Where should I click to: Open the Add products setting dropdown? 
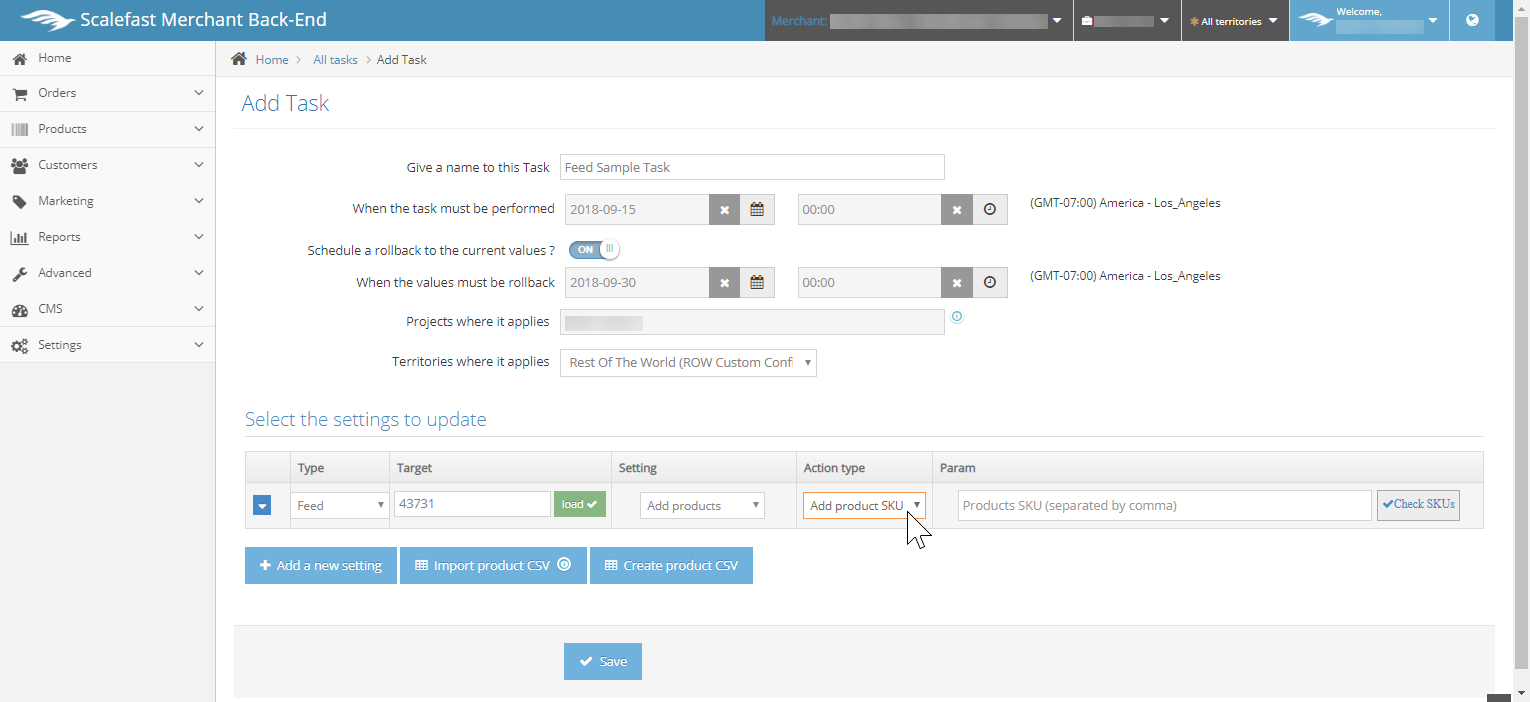click(702, 506)
